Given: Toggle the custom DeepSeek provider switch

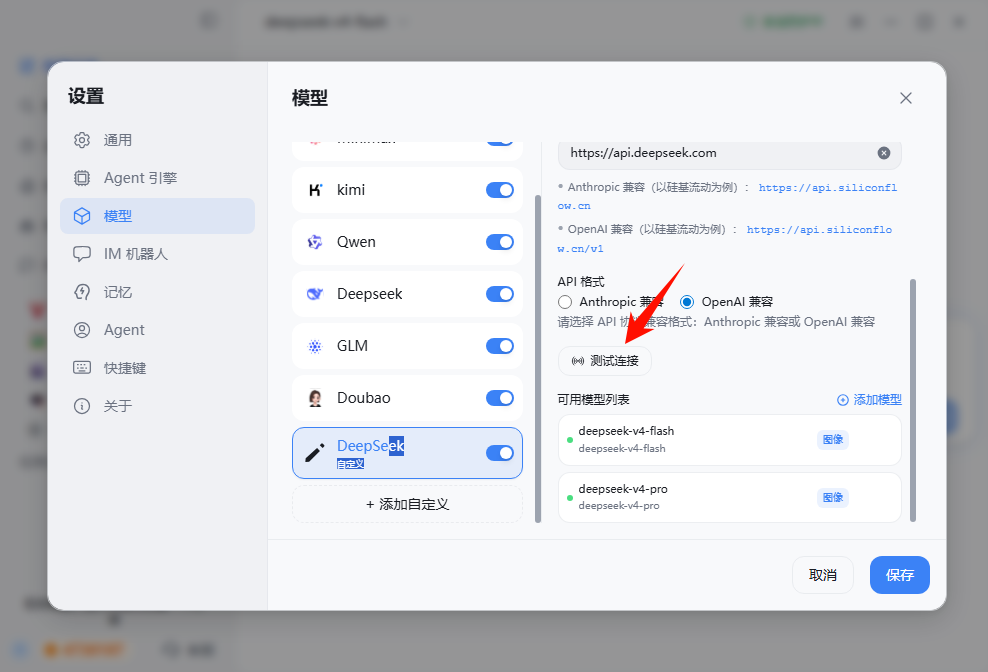Looking at the screenshot, I should click(500, 453).
